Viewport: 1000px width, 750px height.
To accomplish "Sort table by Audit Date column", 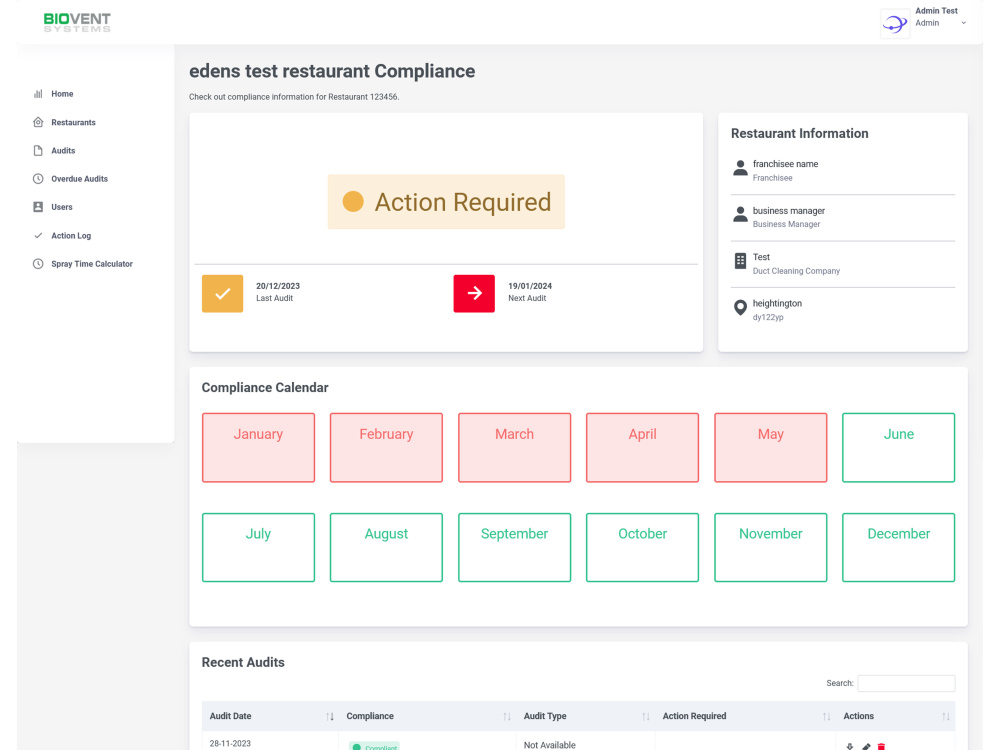I will point(270,716).
